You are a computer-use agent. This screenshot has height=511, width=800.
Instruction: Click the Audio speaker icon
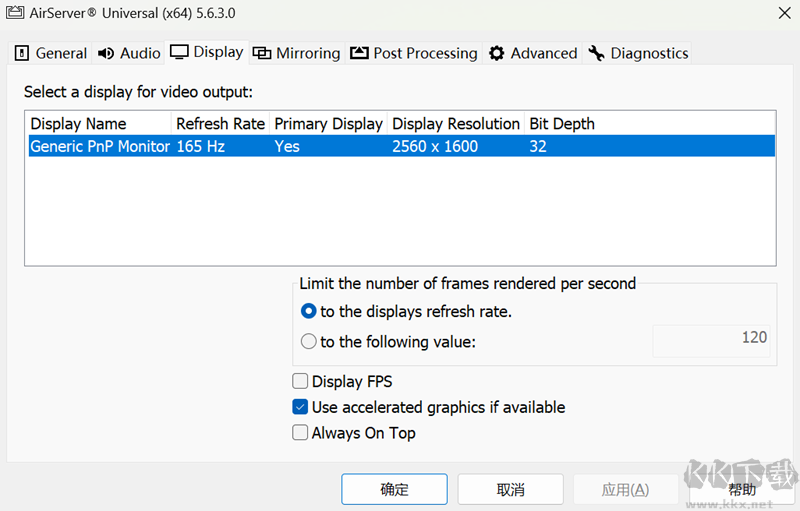[x=106, y=53]
